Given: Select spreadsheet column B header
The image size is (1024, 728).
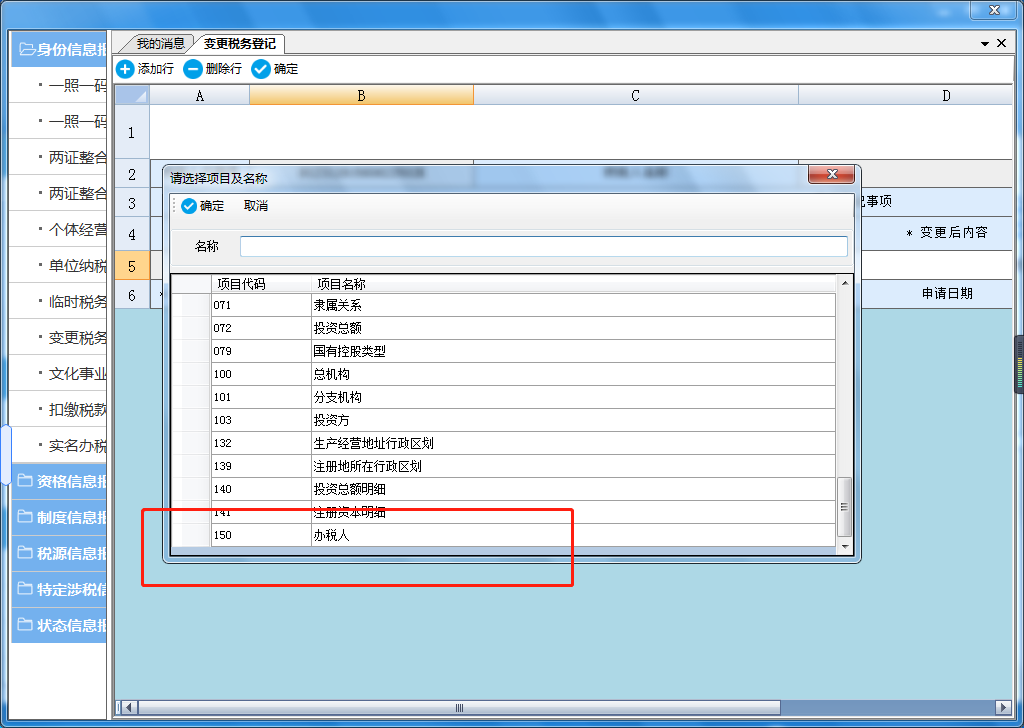Looking at the screenshot, I should click(x=361, y=95).
